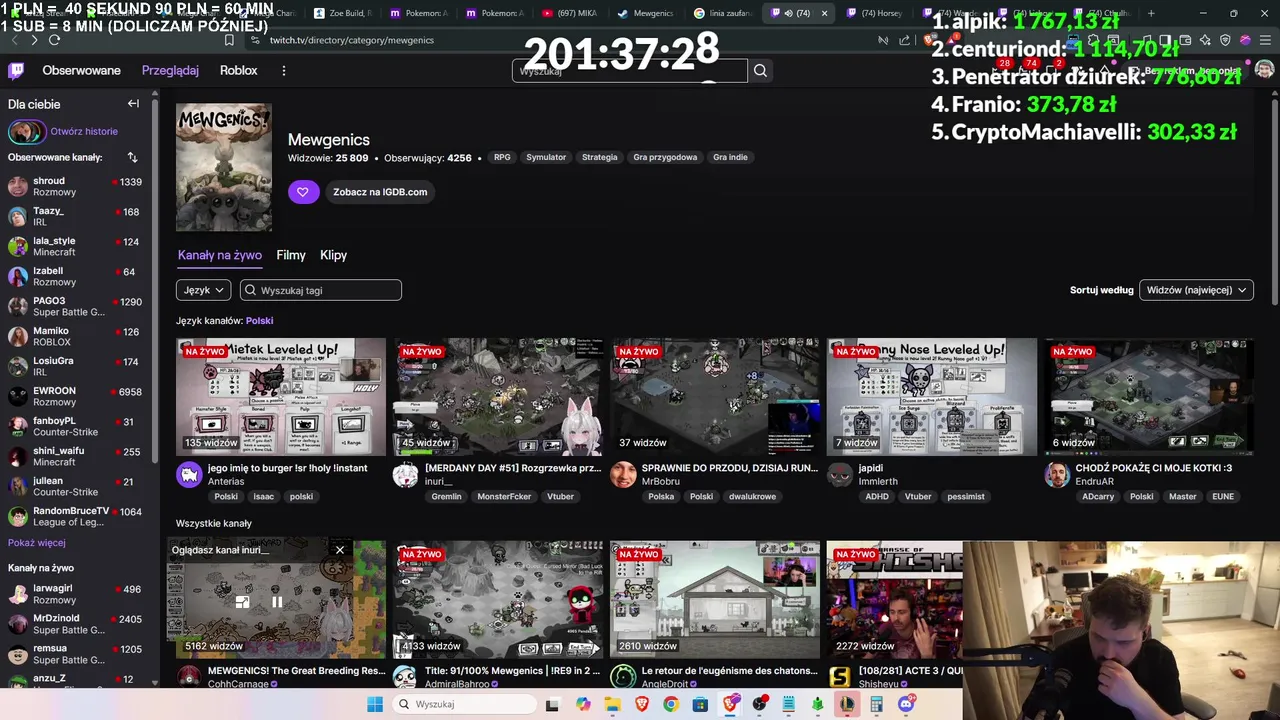Open MrDzinold channel in sidebar
1280x720 pixels.
[75, 624]
